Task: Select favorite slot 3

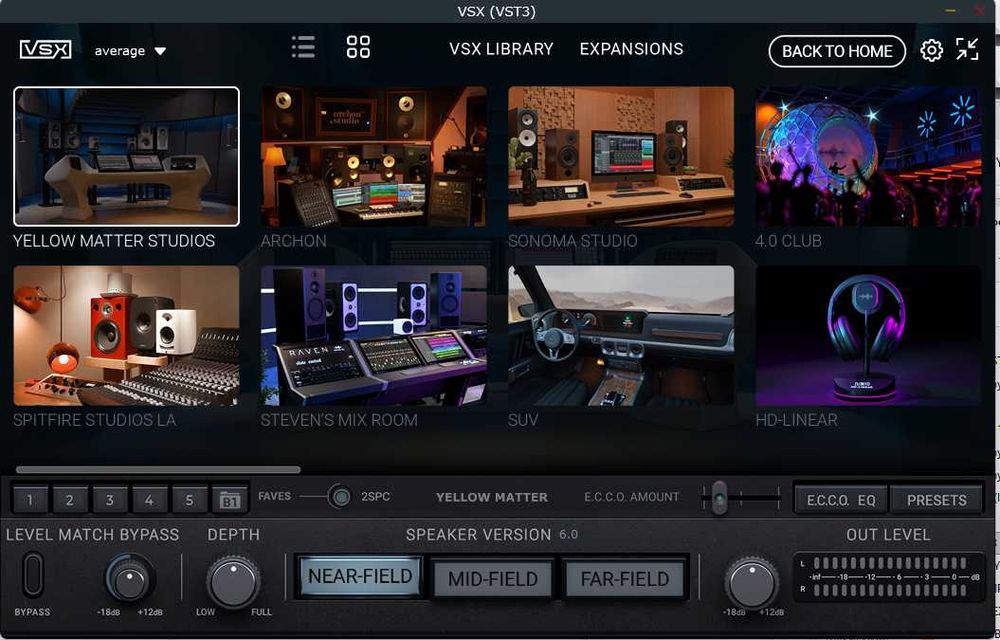Action: (110, 500)
